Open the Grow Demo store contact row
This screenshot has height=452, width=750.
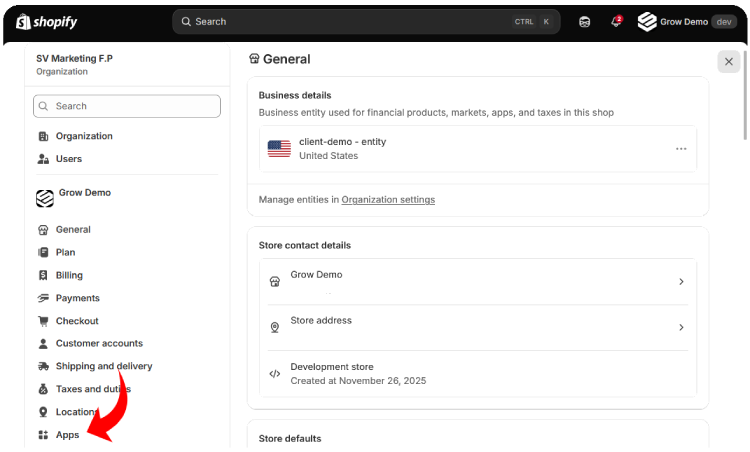click(x=478, y=282)
